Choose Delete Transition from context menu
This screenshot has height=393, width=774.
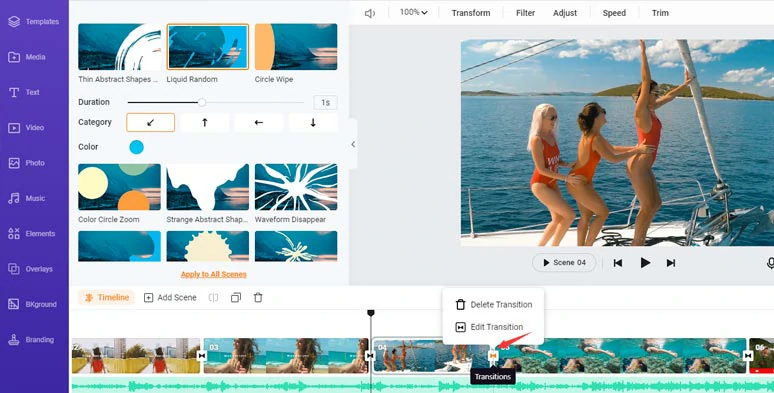(494, 305)
